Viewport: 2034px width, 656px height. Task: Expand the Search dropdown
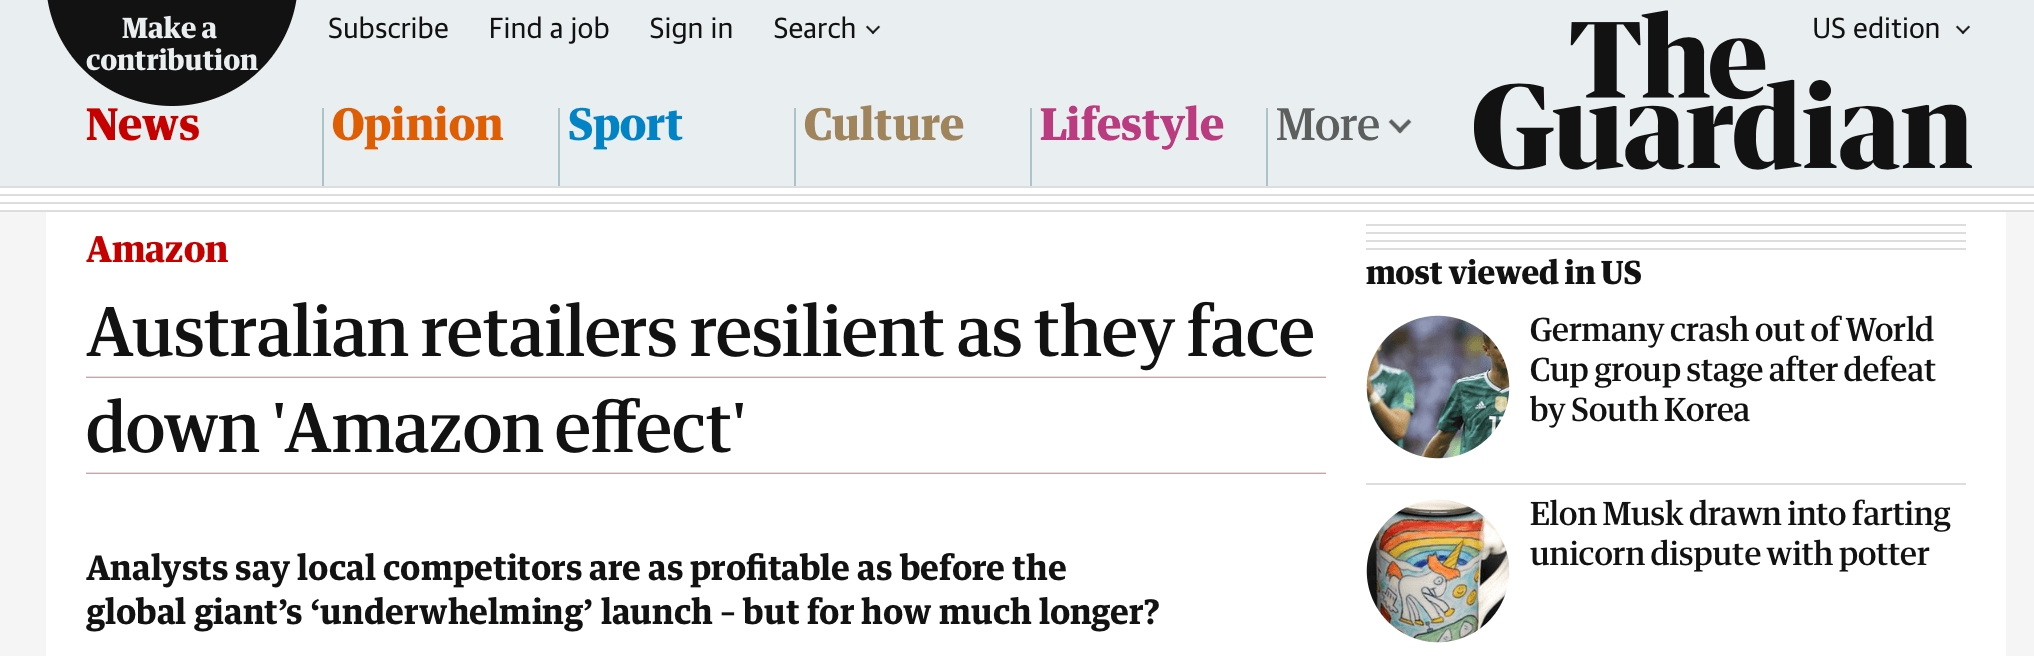tap(826, 29)
